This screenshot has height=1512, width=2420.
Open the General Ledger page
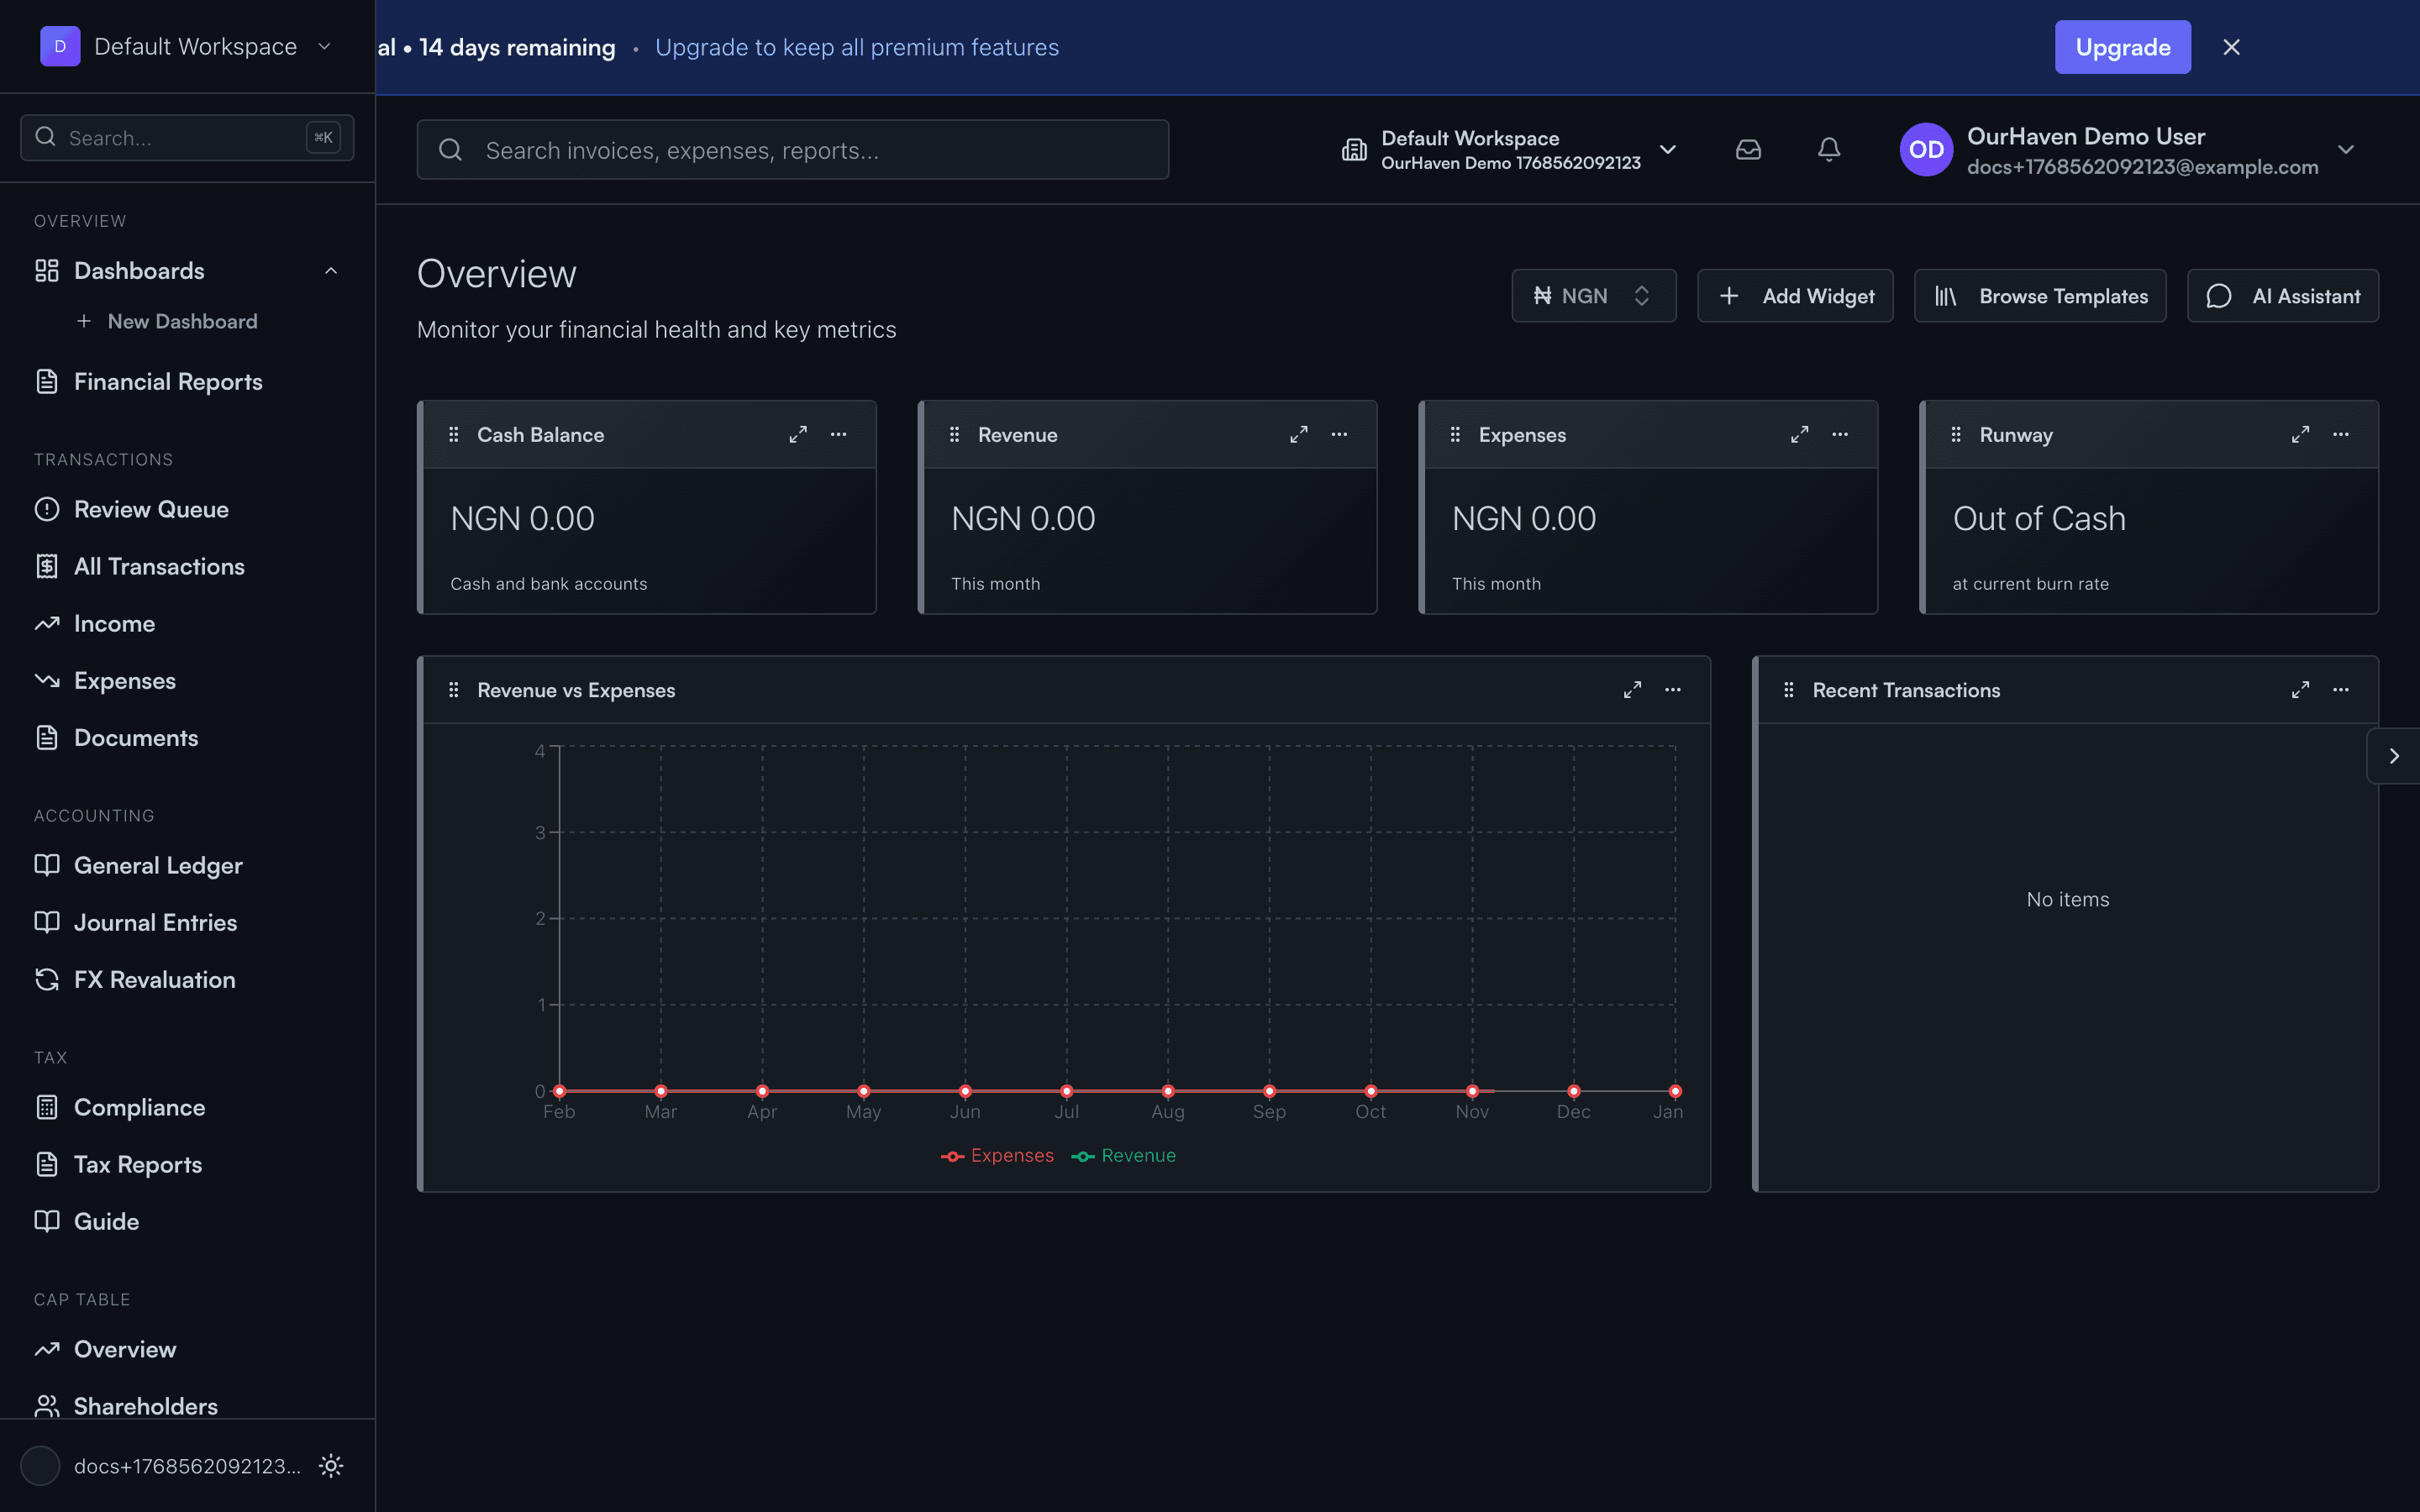158,865
